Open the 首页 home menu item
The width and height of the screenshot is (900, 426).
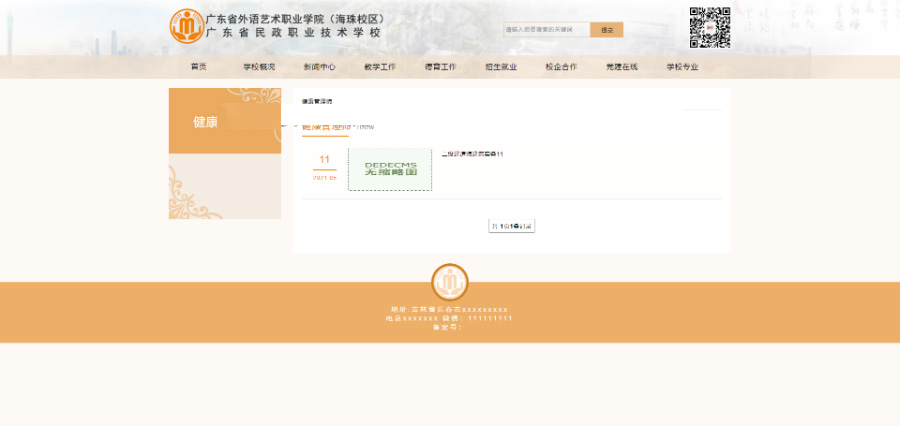[199, 67]
